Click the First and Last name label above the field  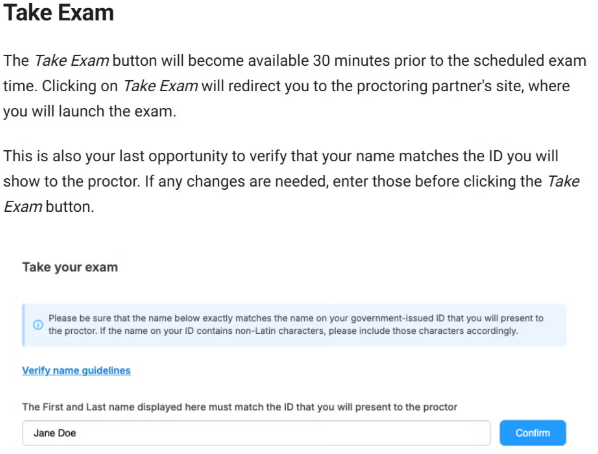coord(240,407)
